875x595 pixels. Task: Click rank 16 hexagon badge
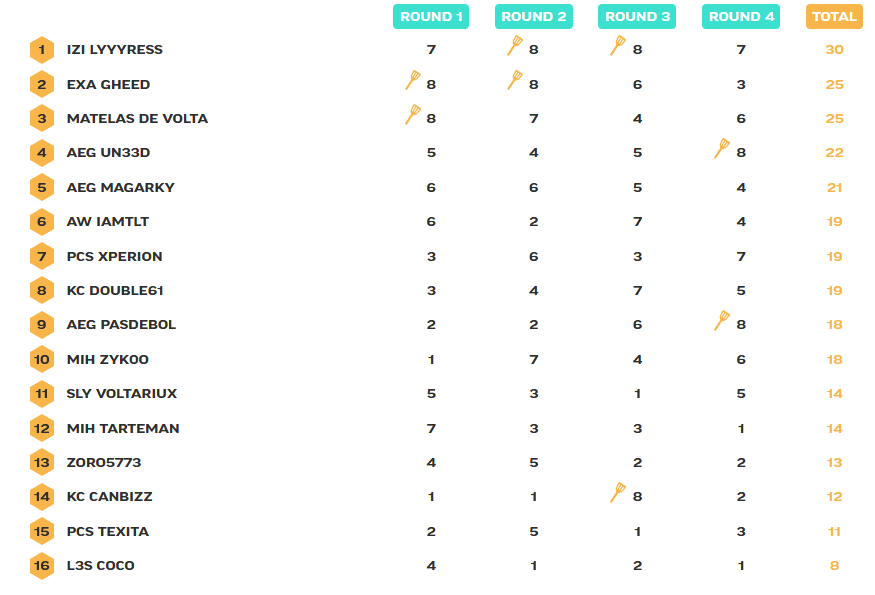42,566
